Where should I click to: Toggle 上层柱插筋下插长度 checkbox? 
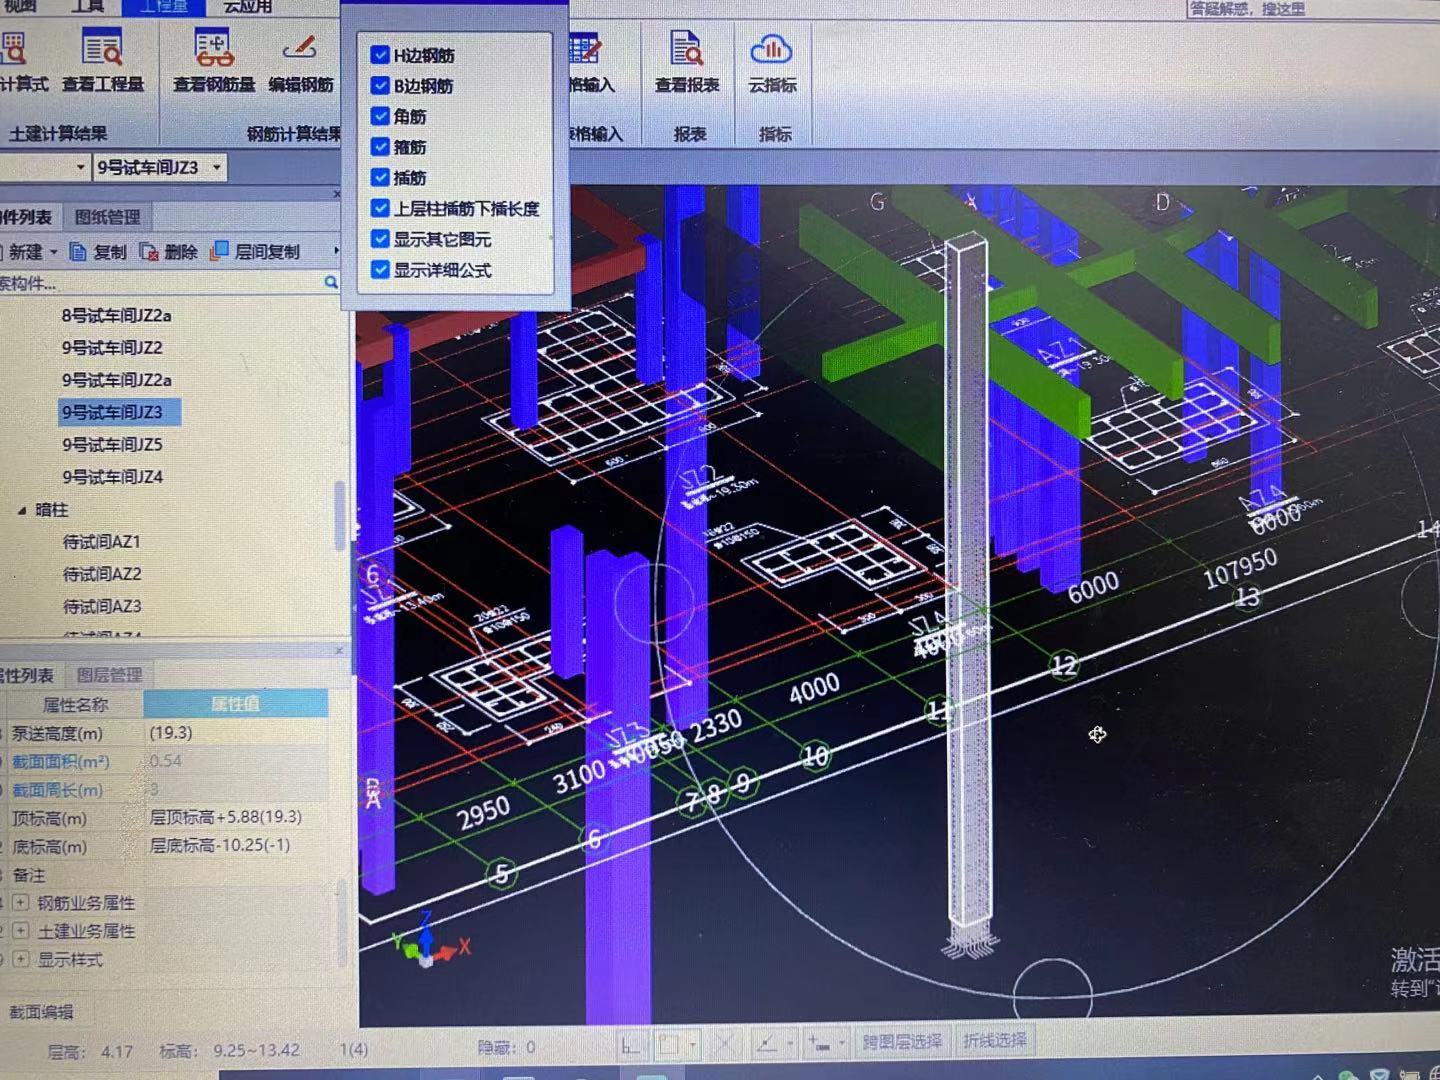click(380, 208)
